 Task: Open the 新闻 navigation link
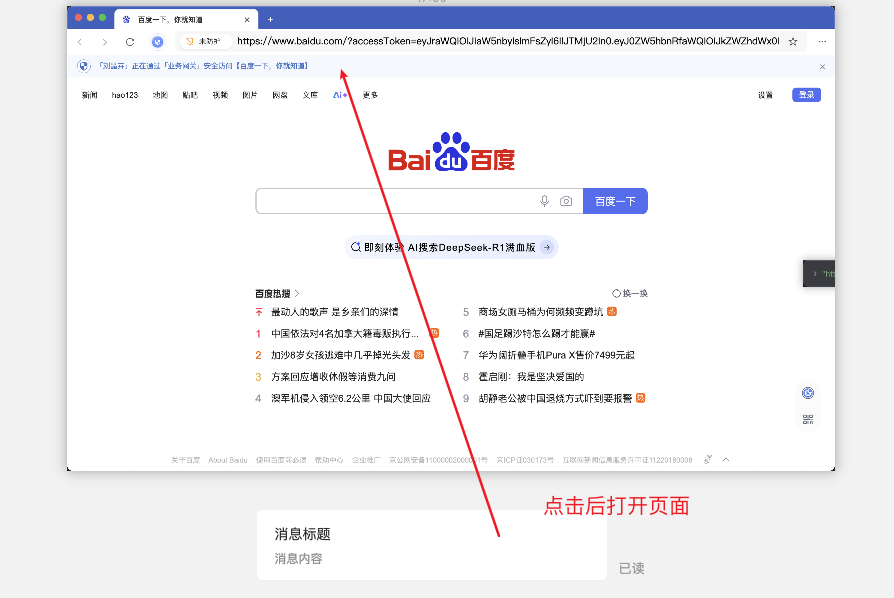(x=90, y=95)
